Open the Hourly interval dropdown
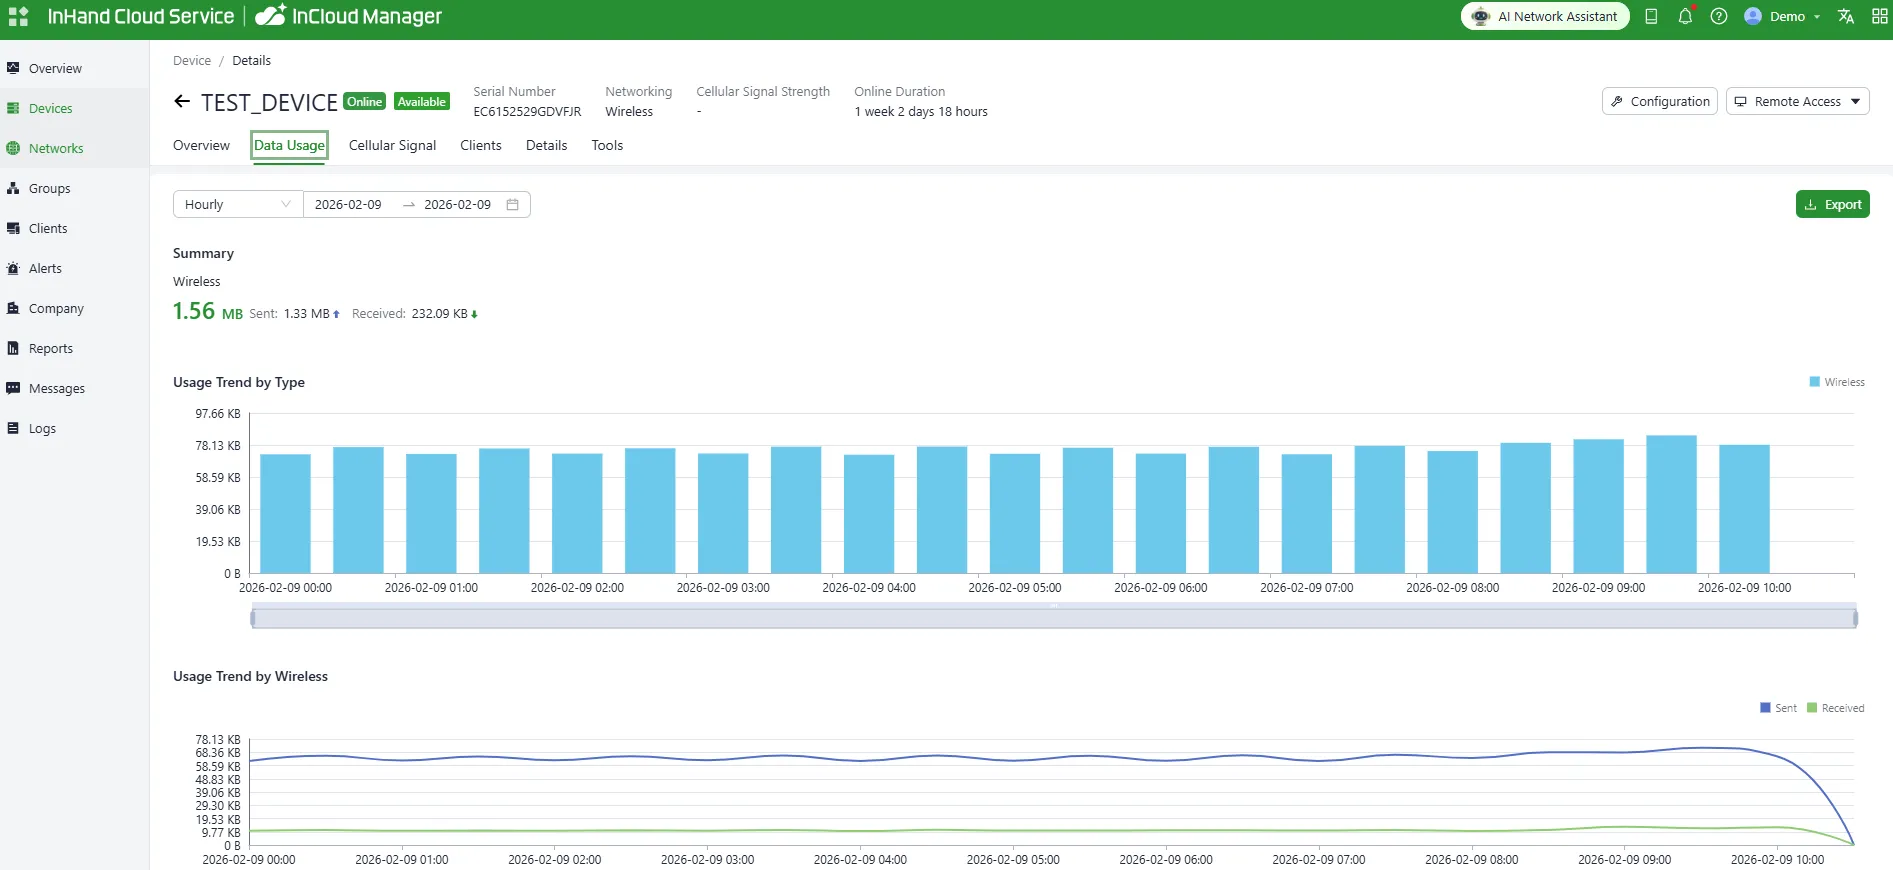The height and width of the screenshot is (870, 1893). tap(238, 204)
